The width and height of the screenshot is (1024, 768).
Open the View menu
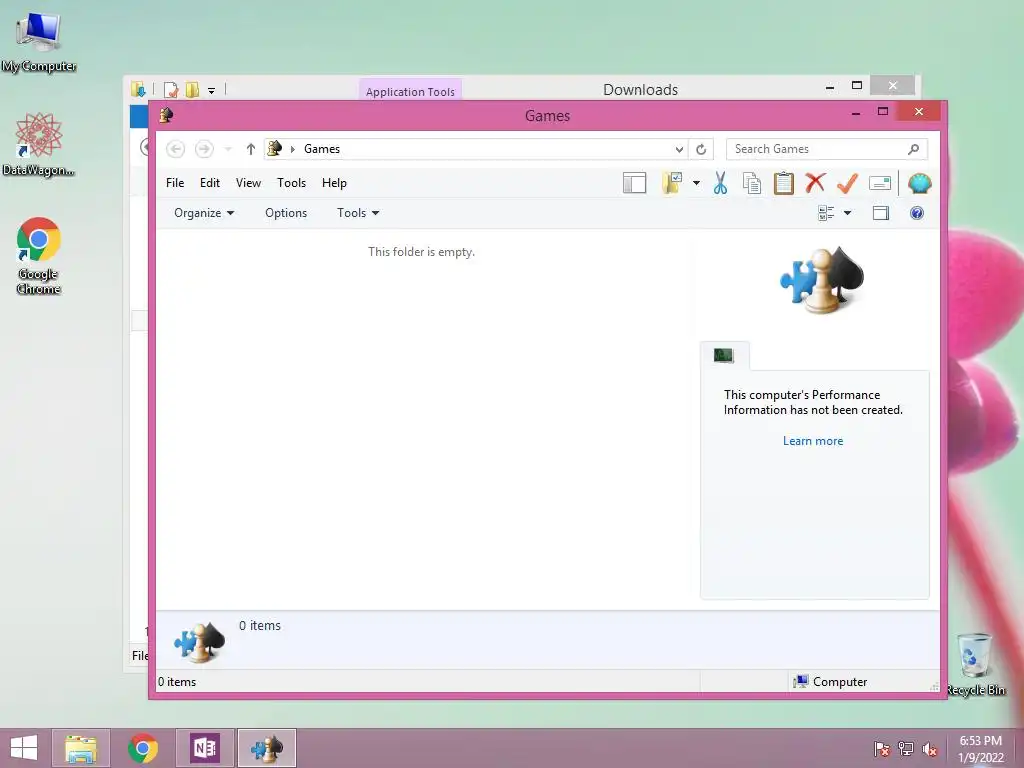[x=248, y=183]
